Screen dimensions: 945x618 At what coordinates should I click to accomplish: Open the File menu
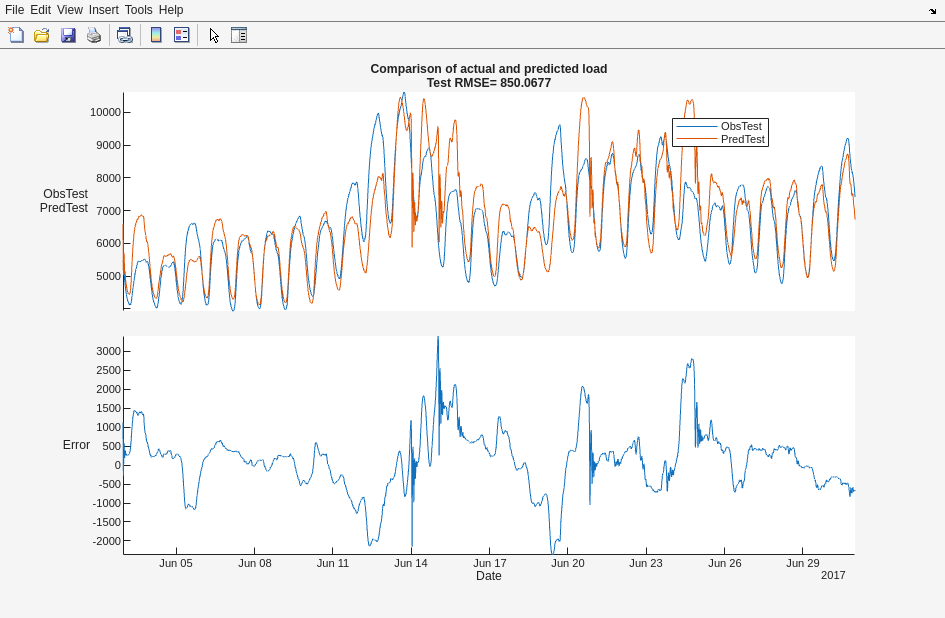tap(15, 10)
